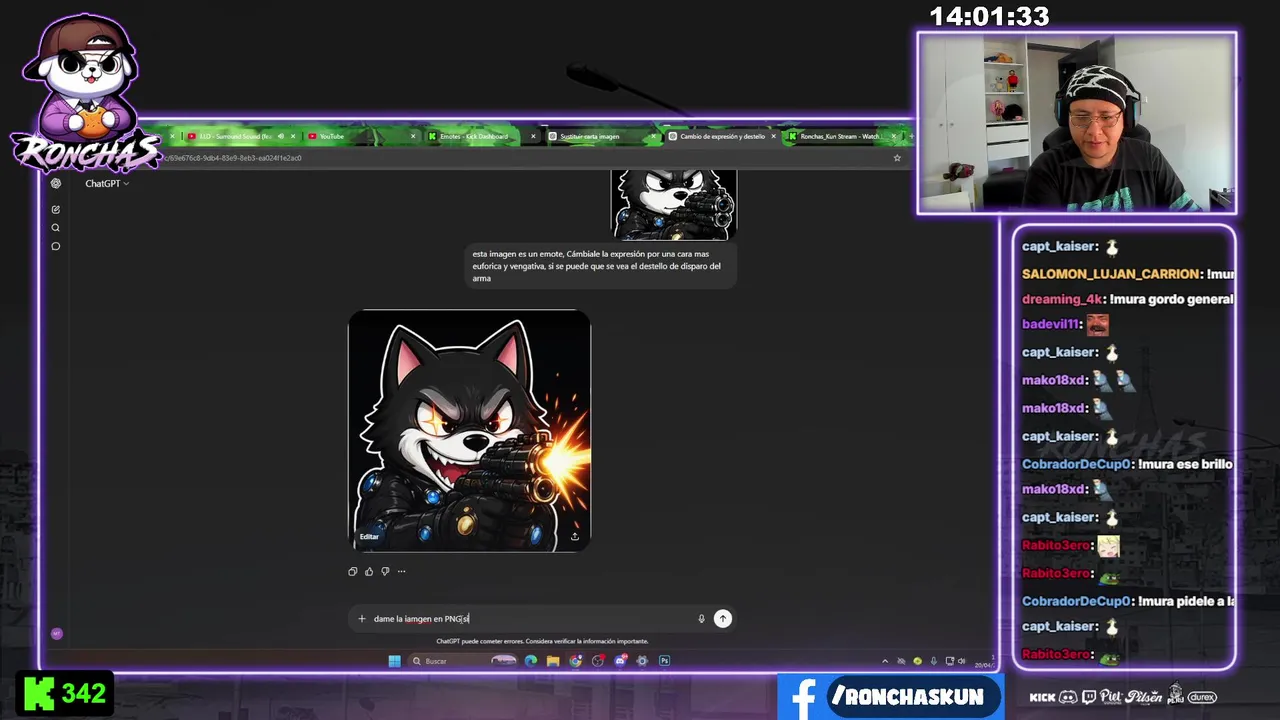The height and width of the screenshot is (720, 1280).
Task: Switch to the YouTube tab
Action: (x=360, y=136)
